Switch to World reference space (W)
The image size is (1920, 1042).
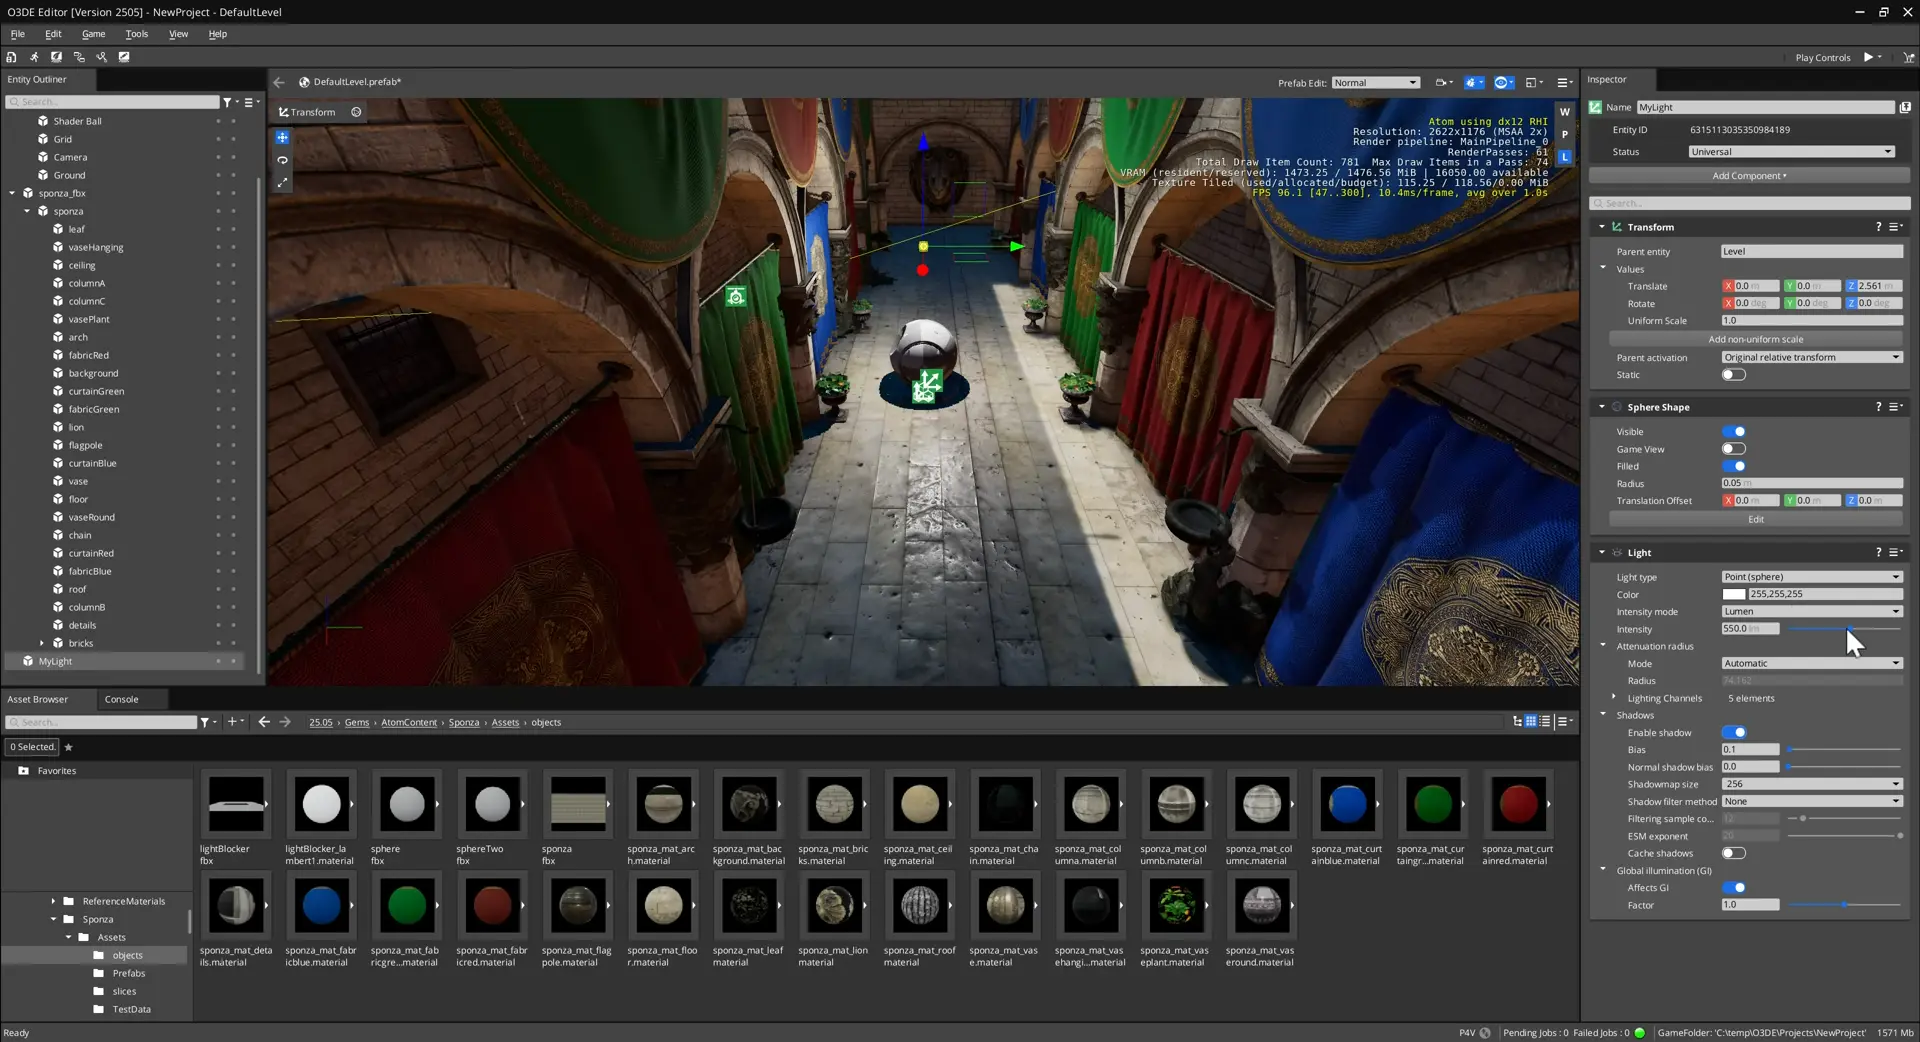(x=1564, y=112)
